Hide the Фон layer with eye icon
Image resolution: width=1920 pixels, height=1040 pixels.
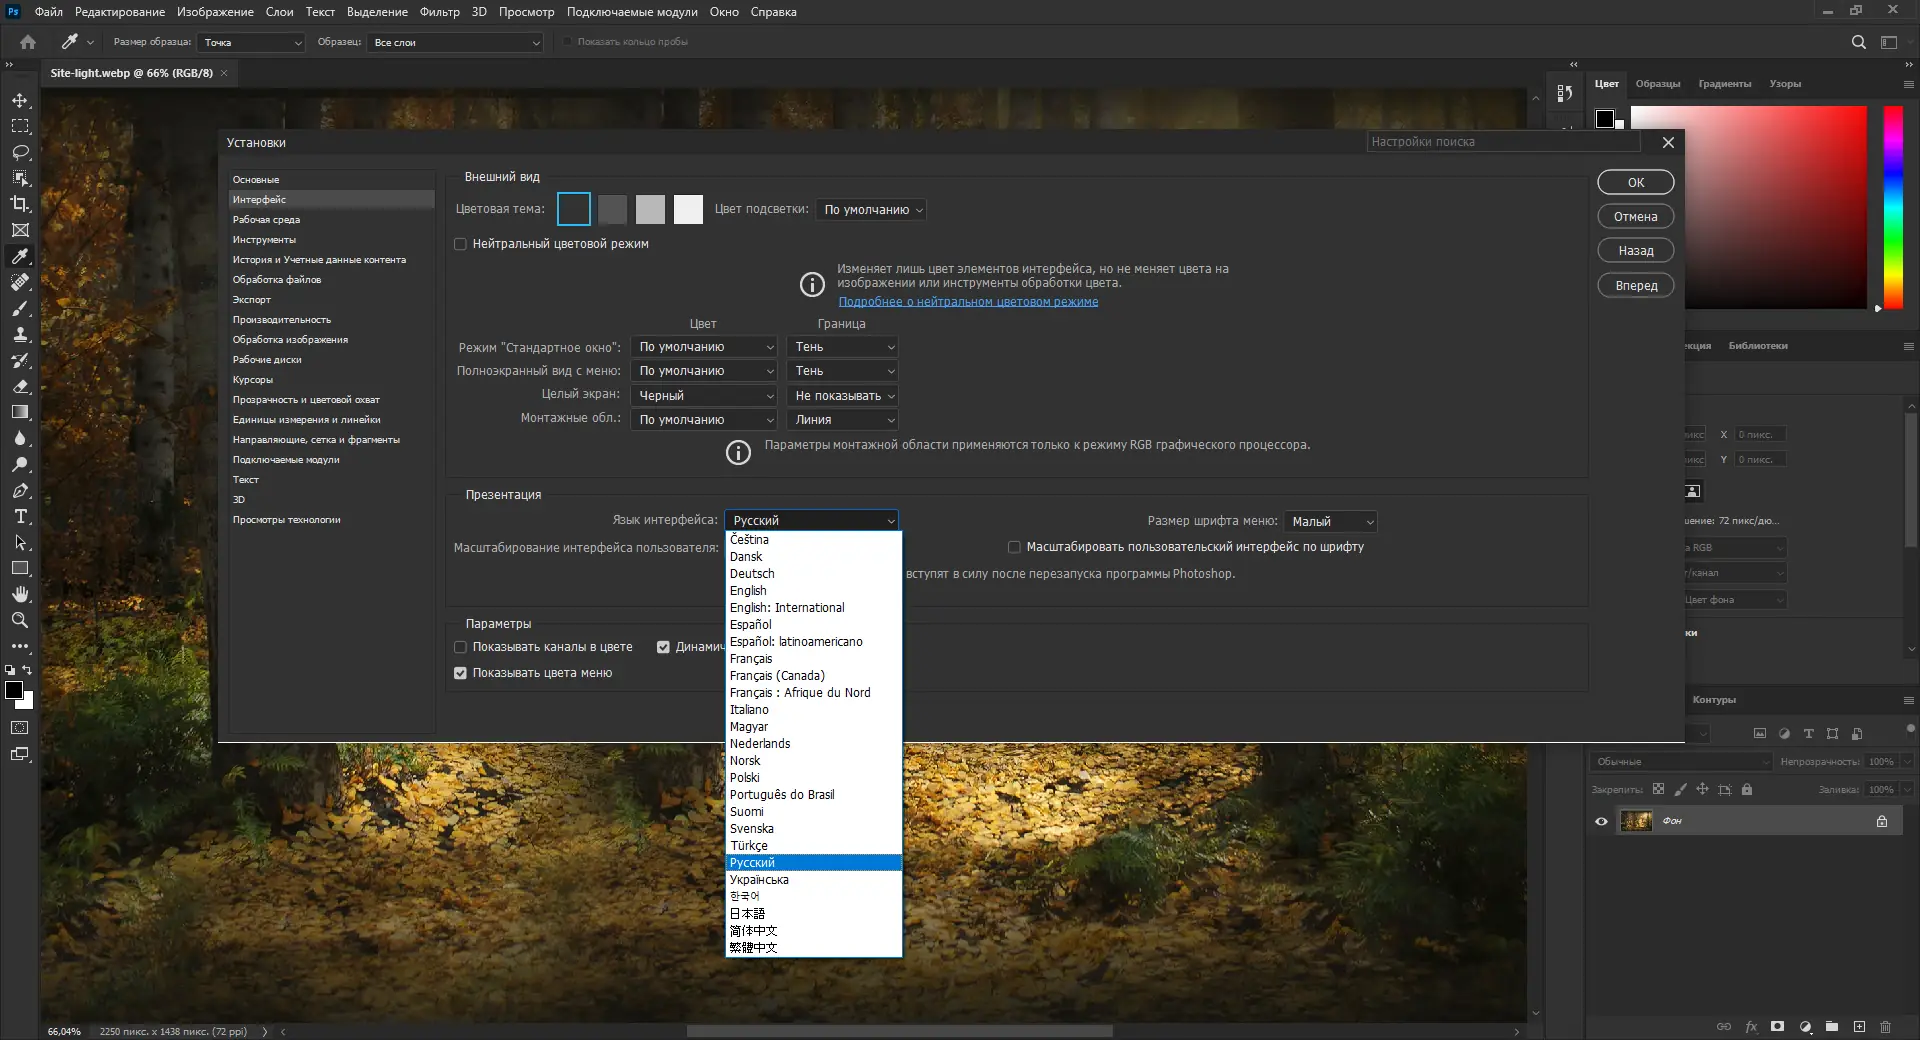tap(1601, 821)
